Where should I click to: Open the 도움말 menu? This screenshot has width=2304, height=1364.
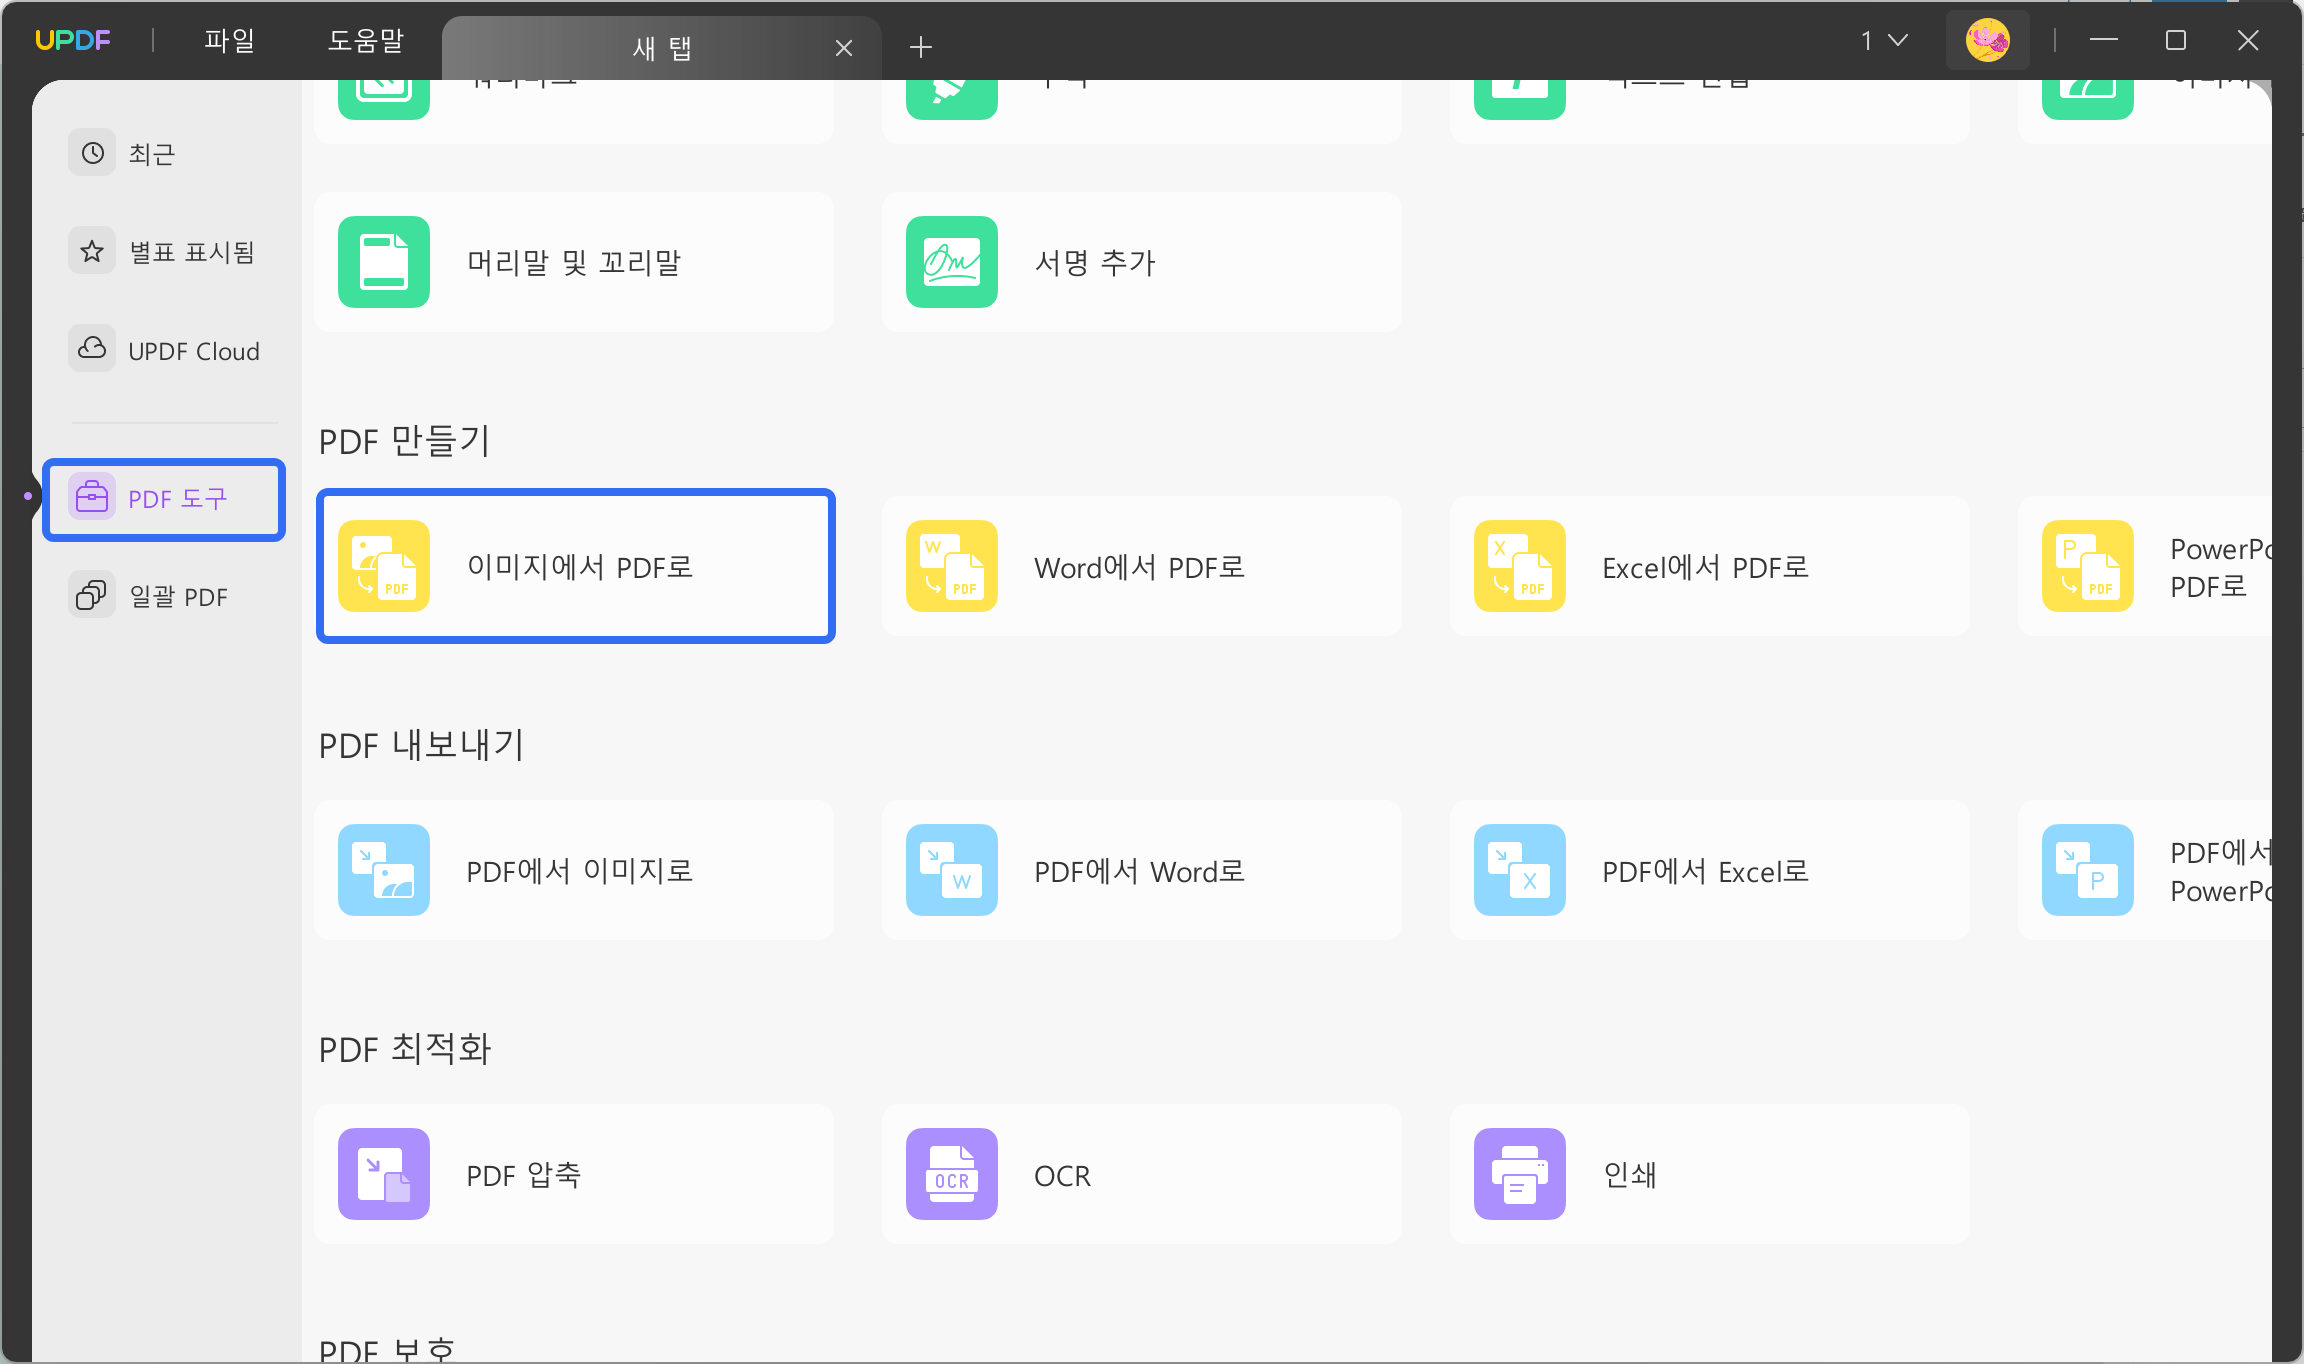(365, 40)
